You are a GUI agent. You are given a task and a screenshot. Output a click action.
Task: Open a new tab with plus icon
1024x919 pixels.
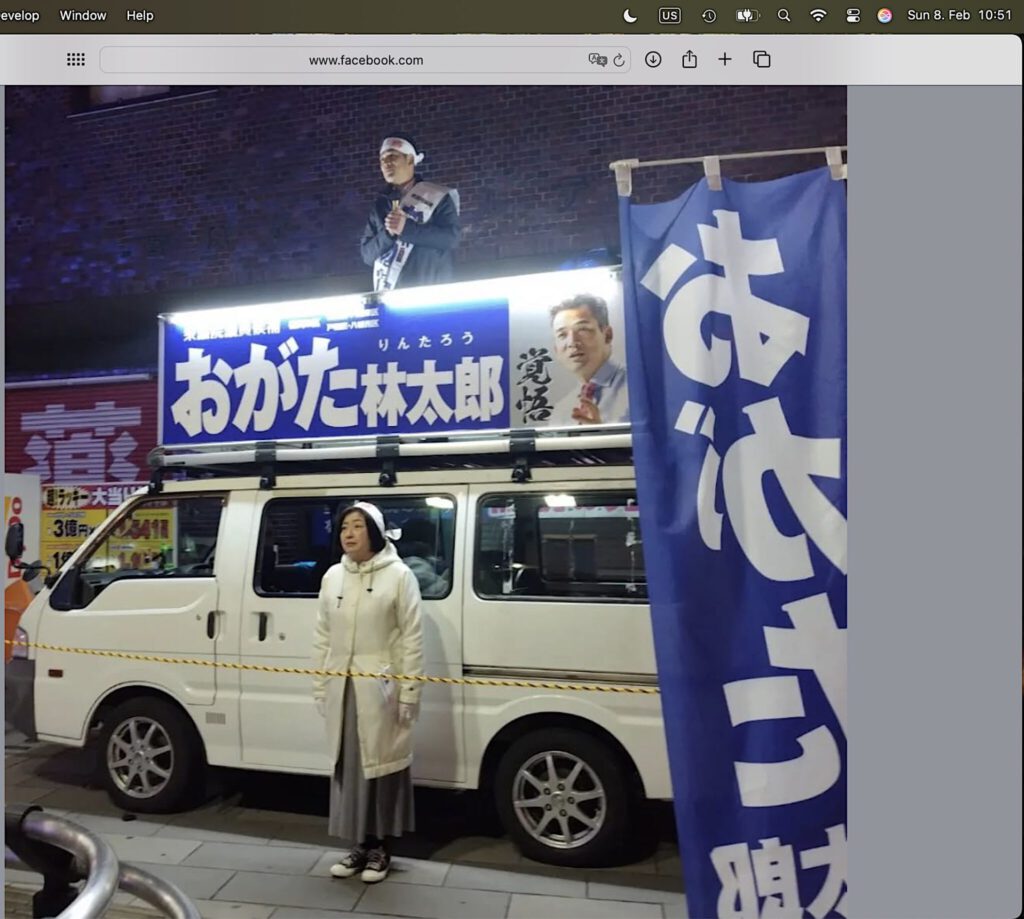coord(725,60)
